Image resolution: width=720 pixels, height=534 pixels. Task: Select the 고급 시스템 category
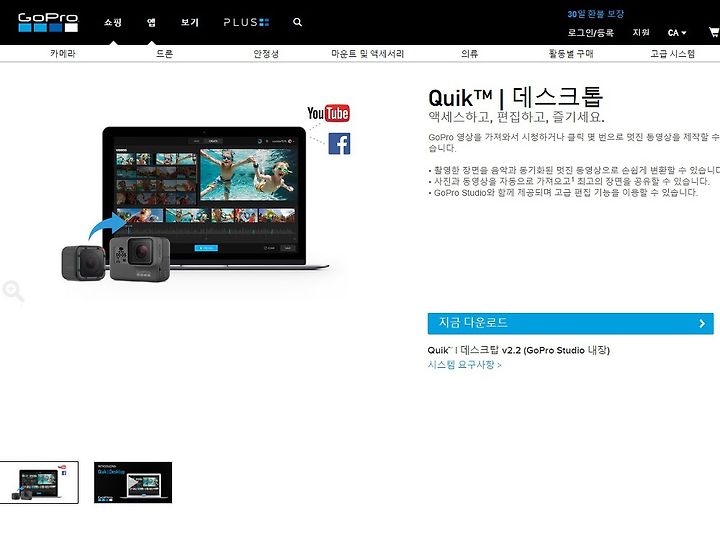tap(672, 54)
